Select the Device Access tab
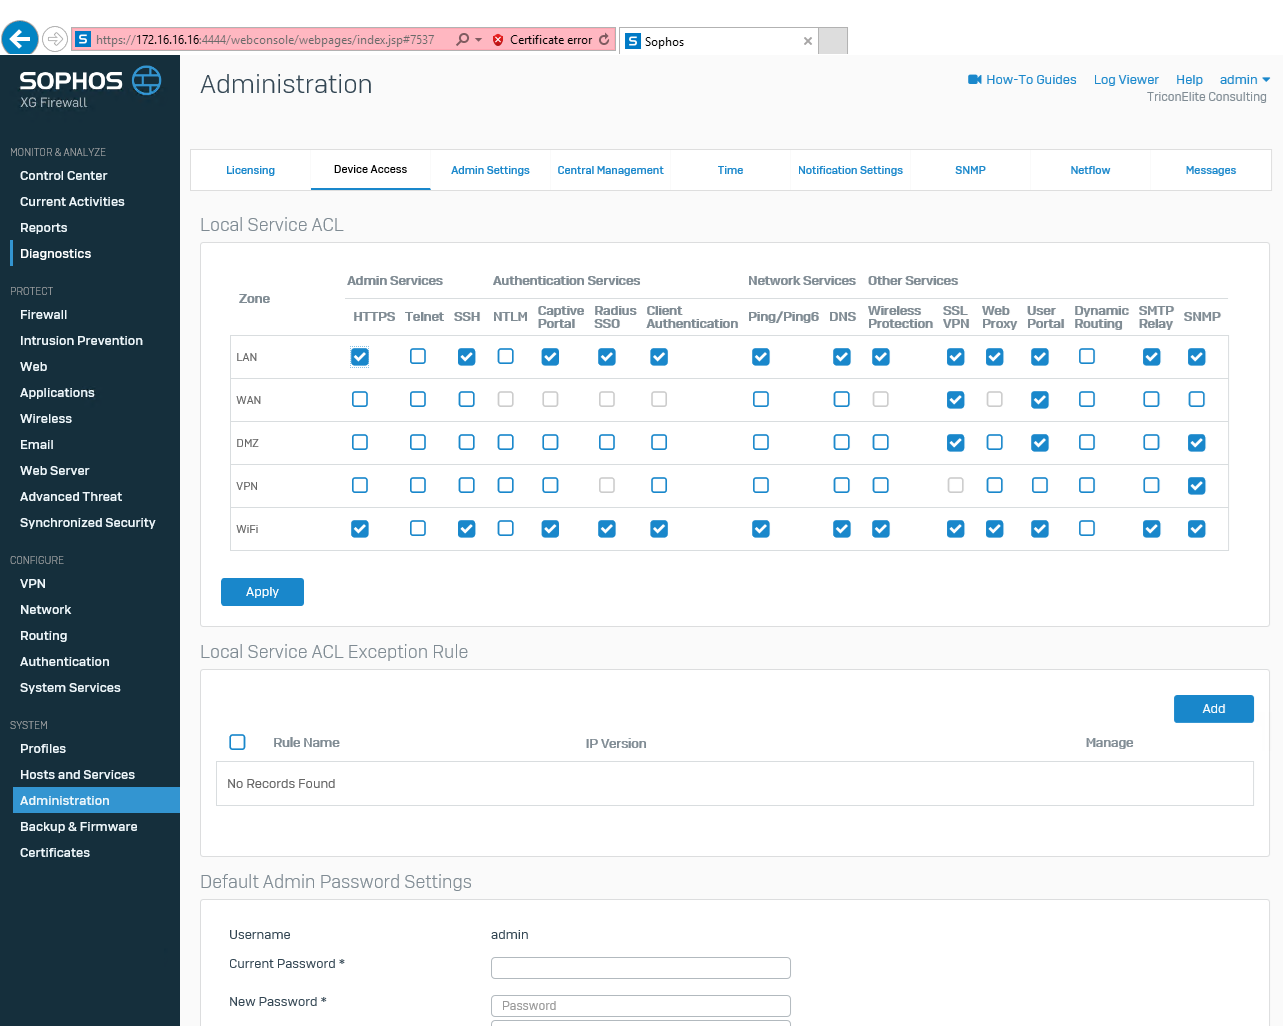Viewport: 1283px width, 1026px height. pyautogui.click(x=370, y=169)
